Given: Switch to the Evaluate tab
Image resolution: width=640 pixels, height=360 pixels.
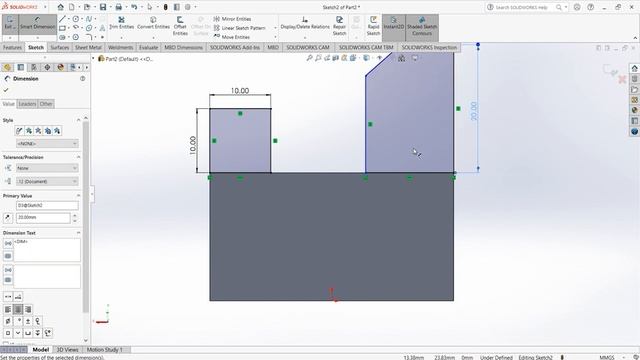Looking at the screenshot, I should tap(148, 47).
